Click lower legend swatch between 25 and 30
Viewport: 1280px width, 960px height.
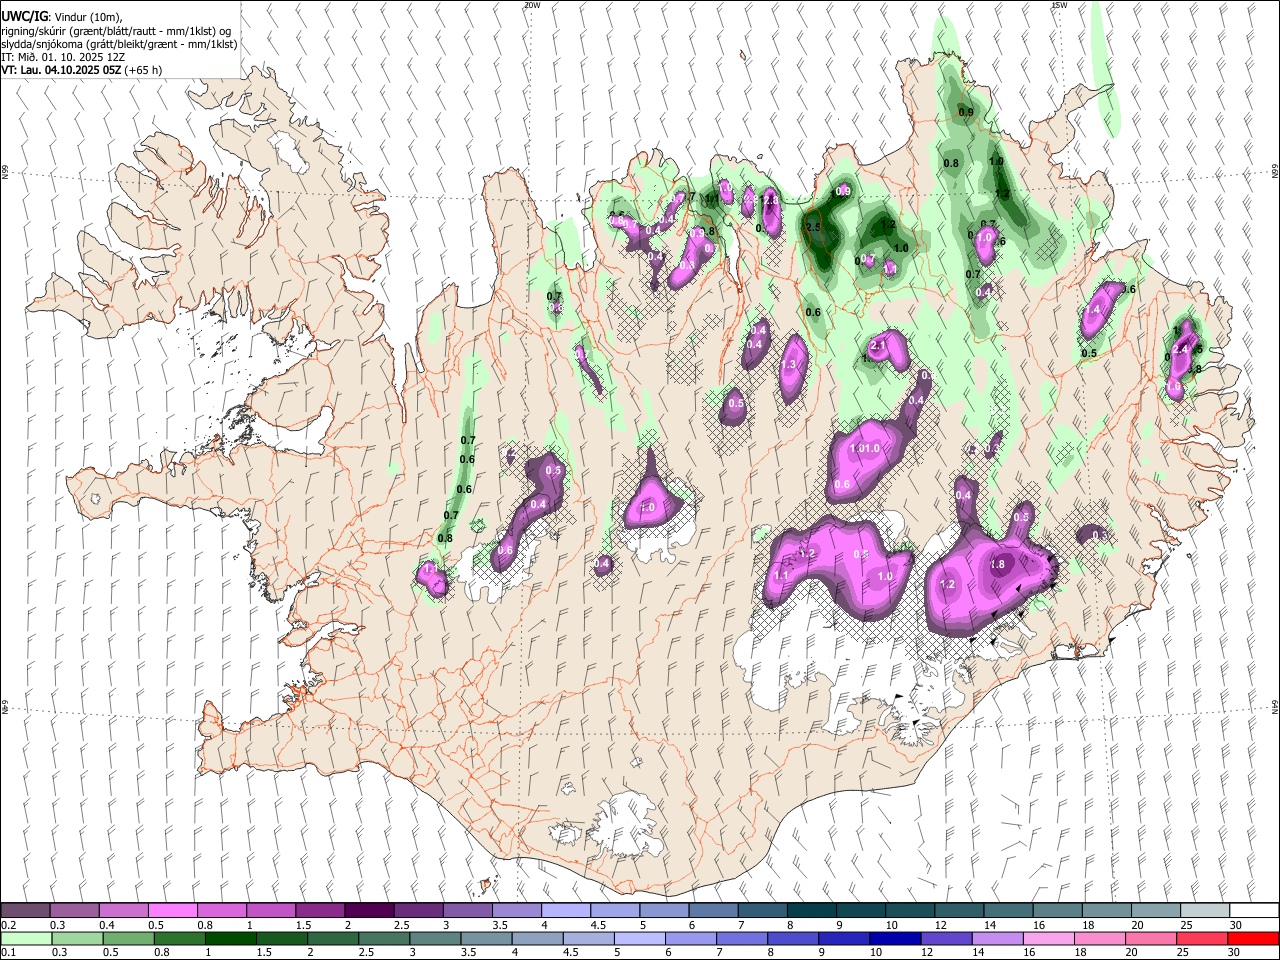[1202, 938]
